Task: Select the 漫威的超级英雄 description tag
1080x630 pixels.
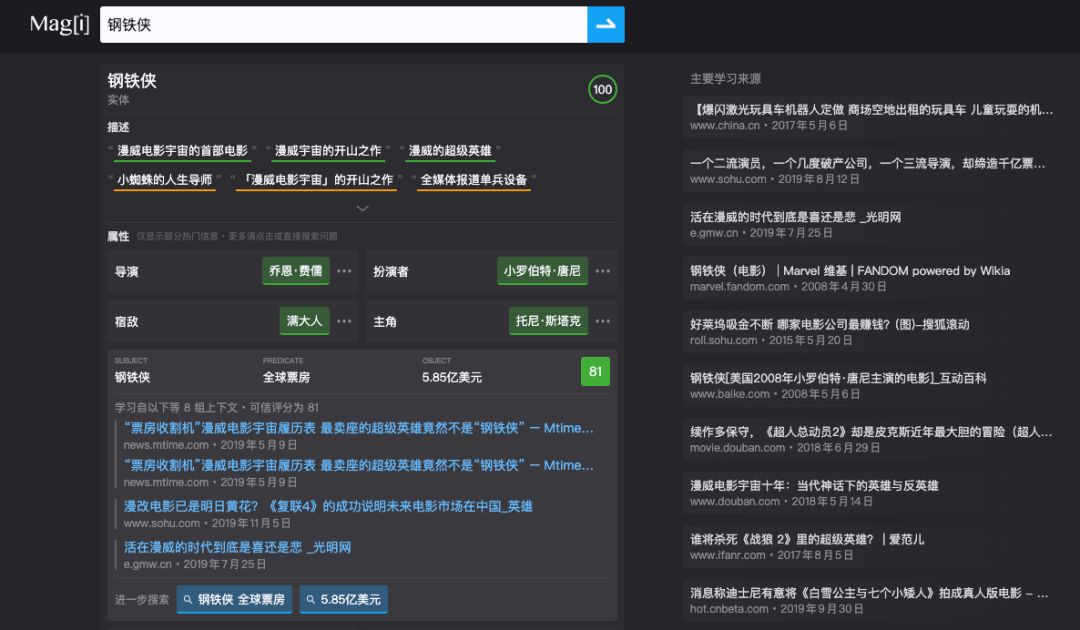Action: point(450,151)
